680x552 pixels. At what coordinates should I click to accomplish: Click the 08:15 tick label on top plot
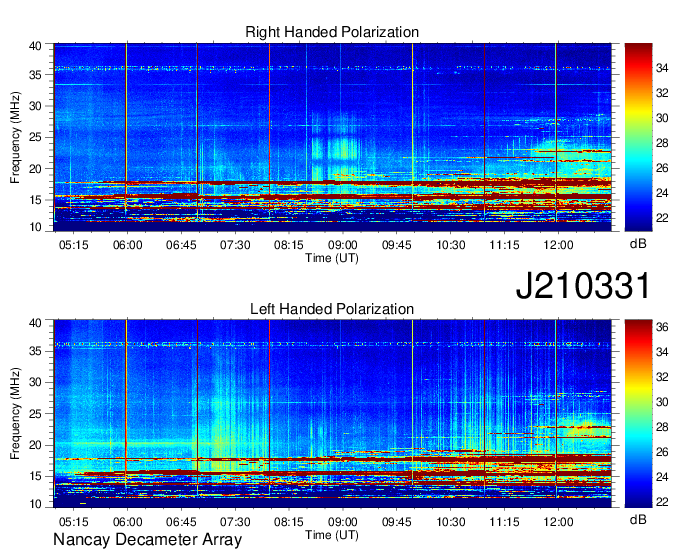point(289,245)
